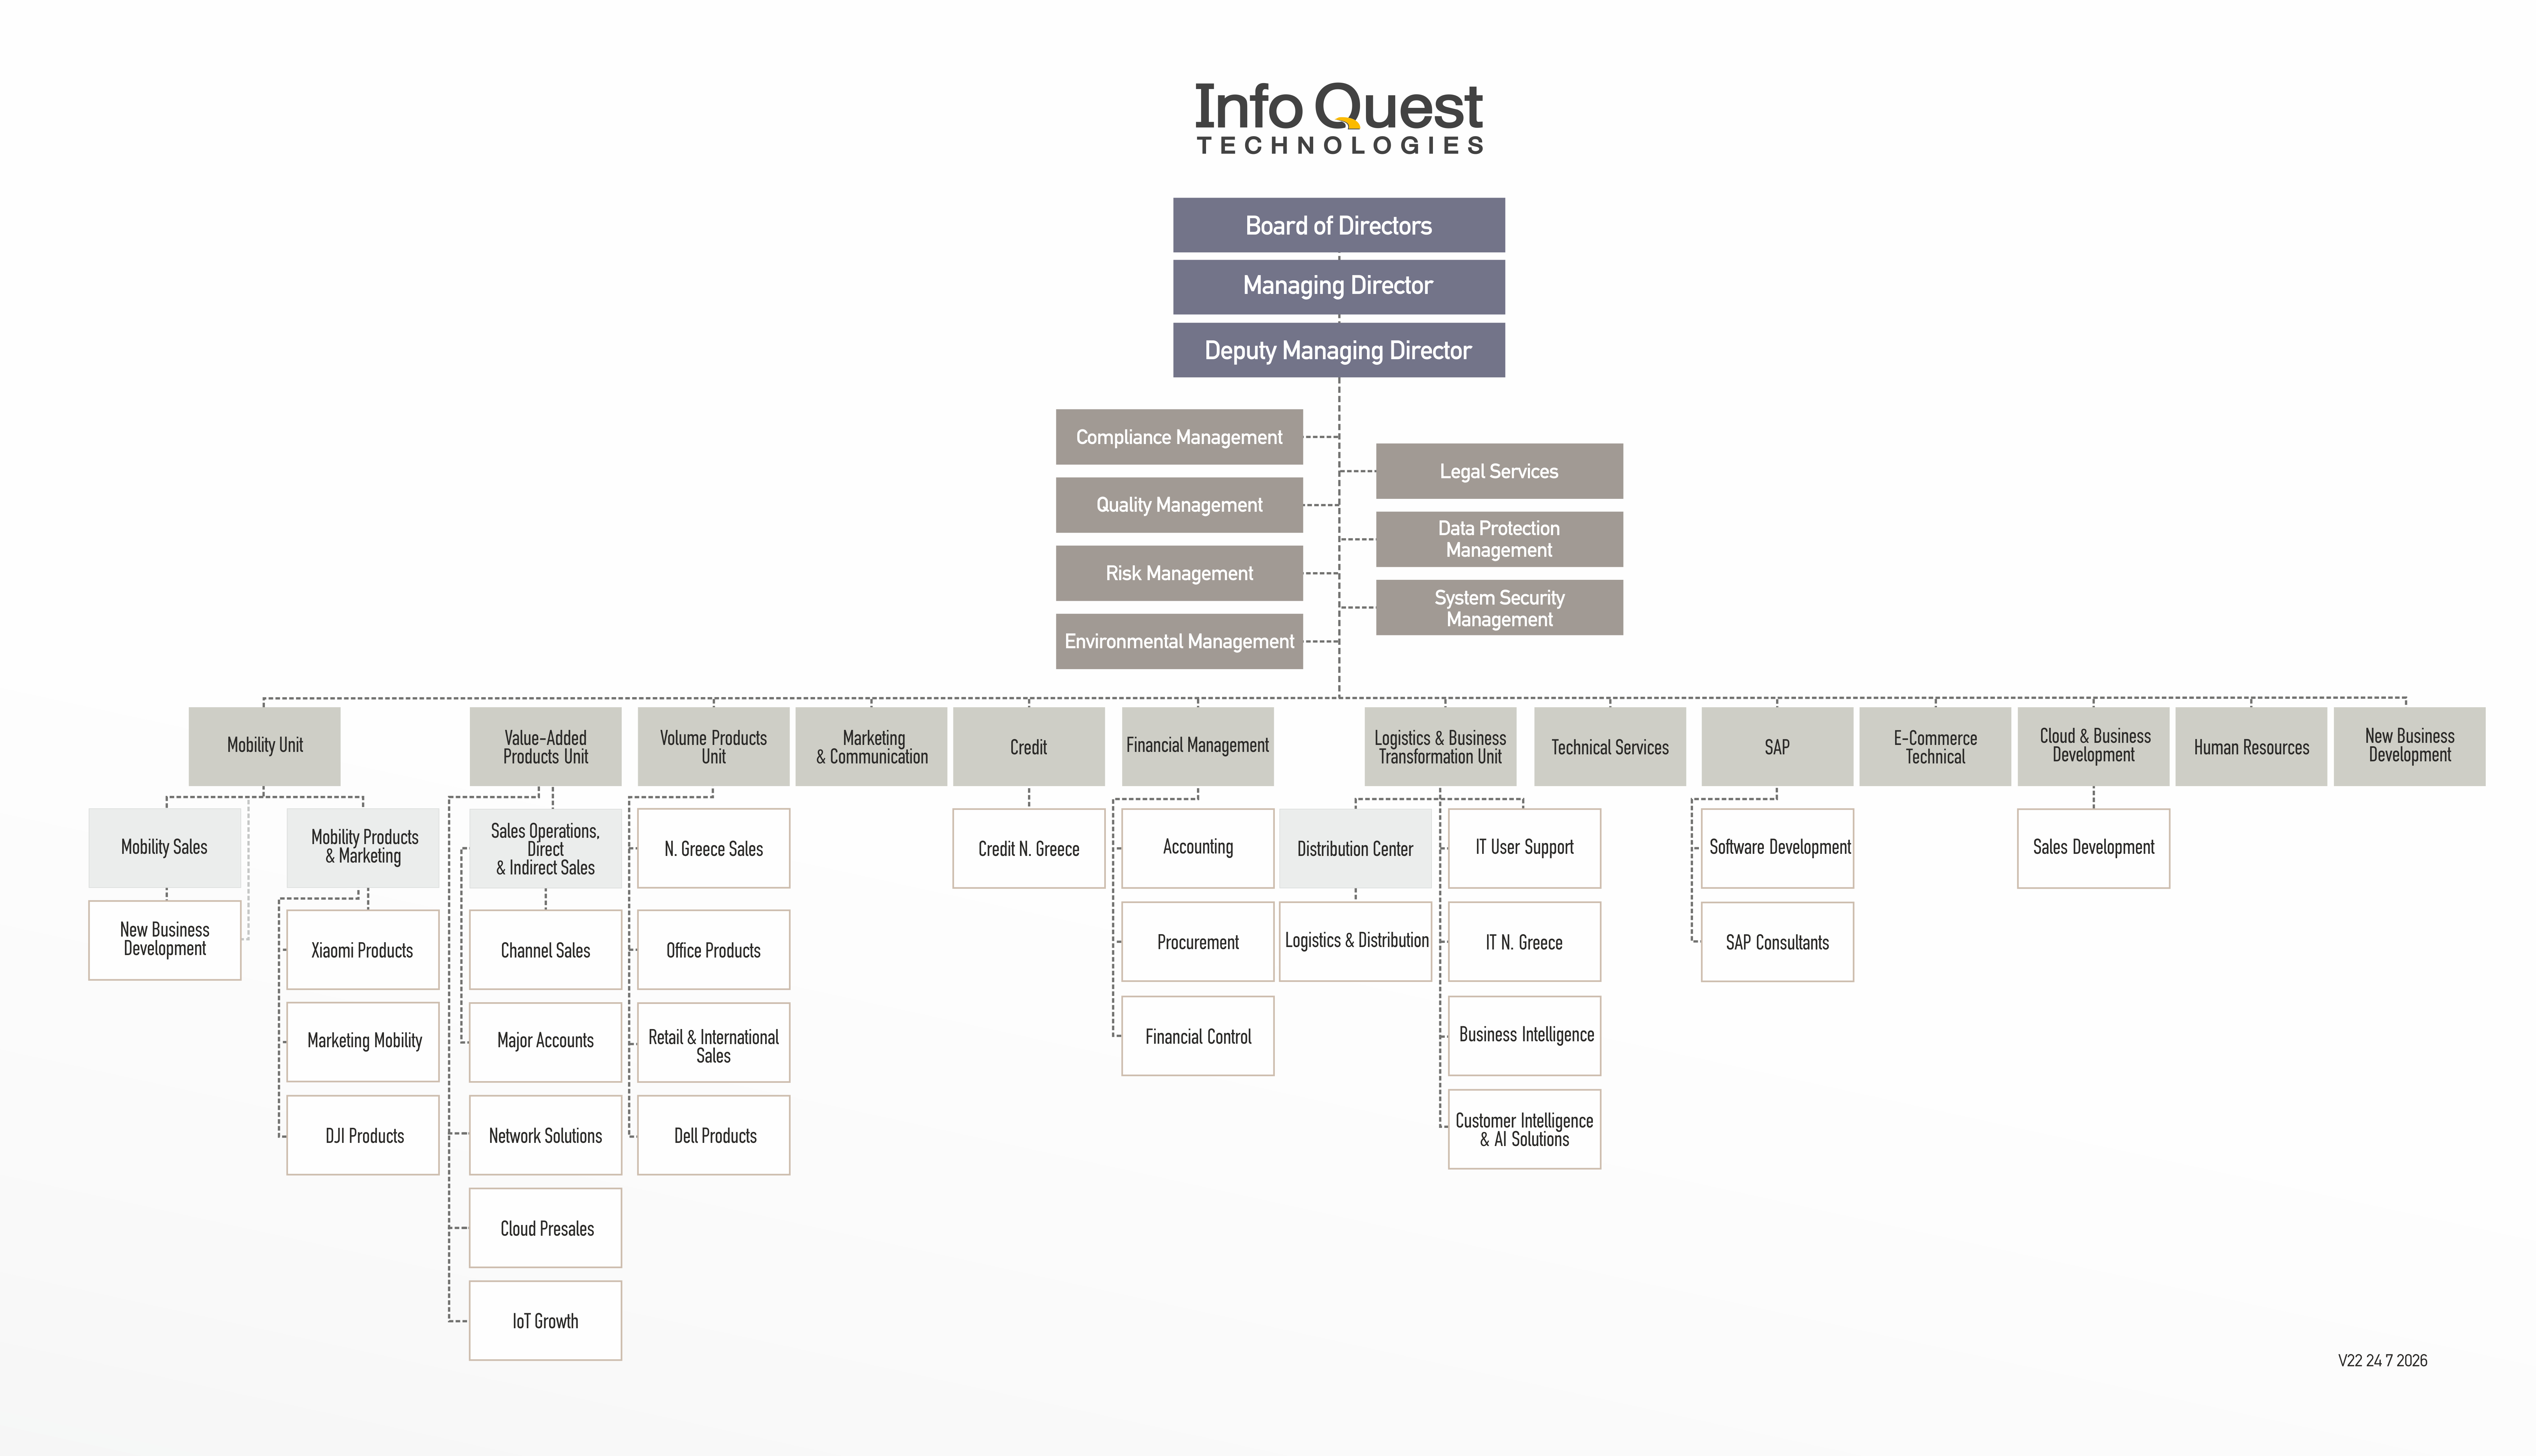The image size is (2536, 1456).
Task: Select the Xiaomi Products box
Action: (x=363, y=950)
